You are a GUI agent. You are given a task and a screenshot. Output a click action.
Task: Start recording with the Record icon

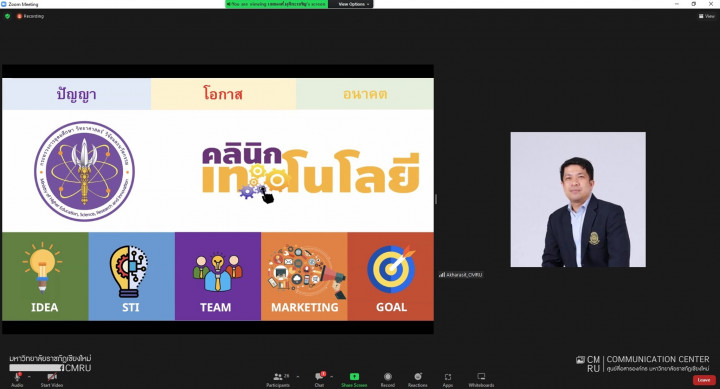388,377
